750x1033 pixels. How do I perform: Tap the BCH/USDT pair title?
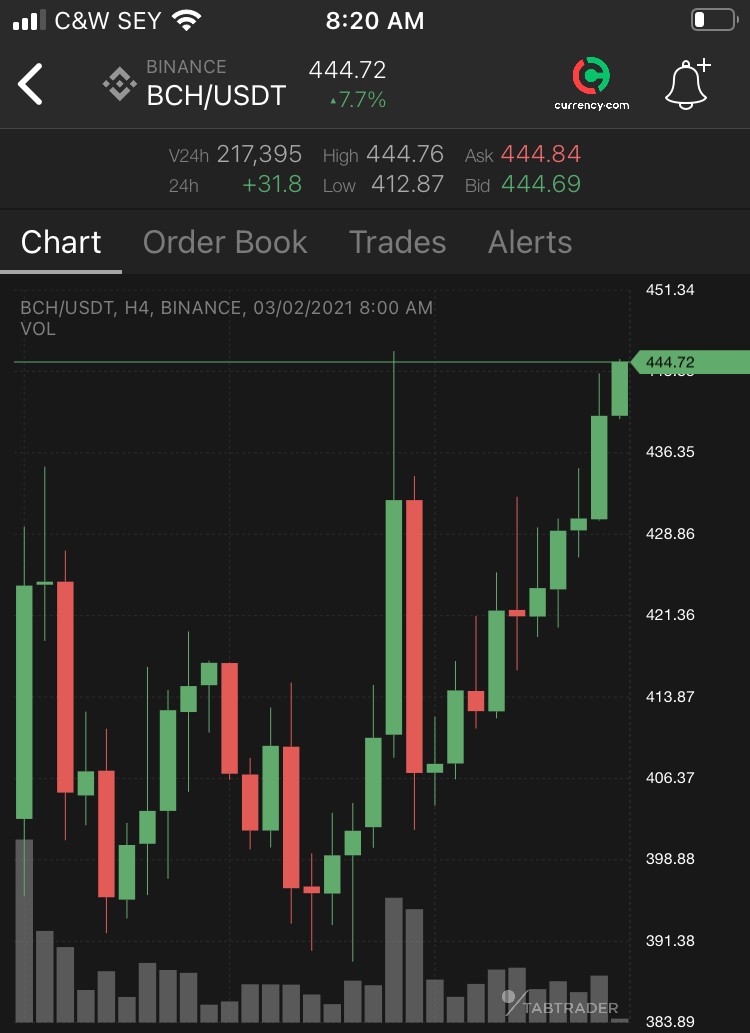click(216, 96)
